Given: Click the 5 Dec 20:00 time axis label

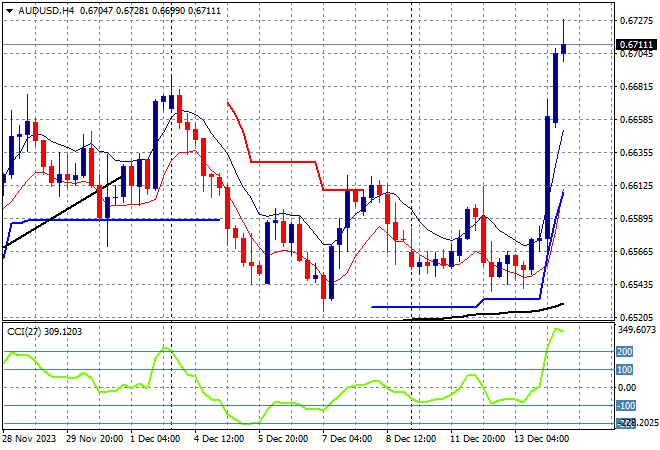Looking at the screenshot, I should [x=283, y=439].
